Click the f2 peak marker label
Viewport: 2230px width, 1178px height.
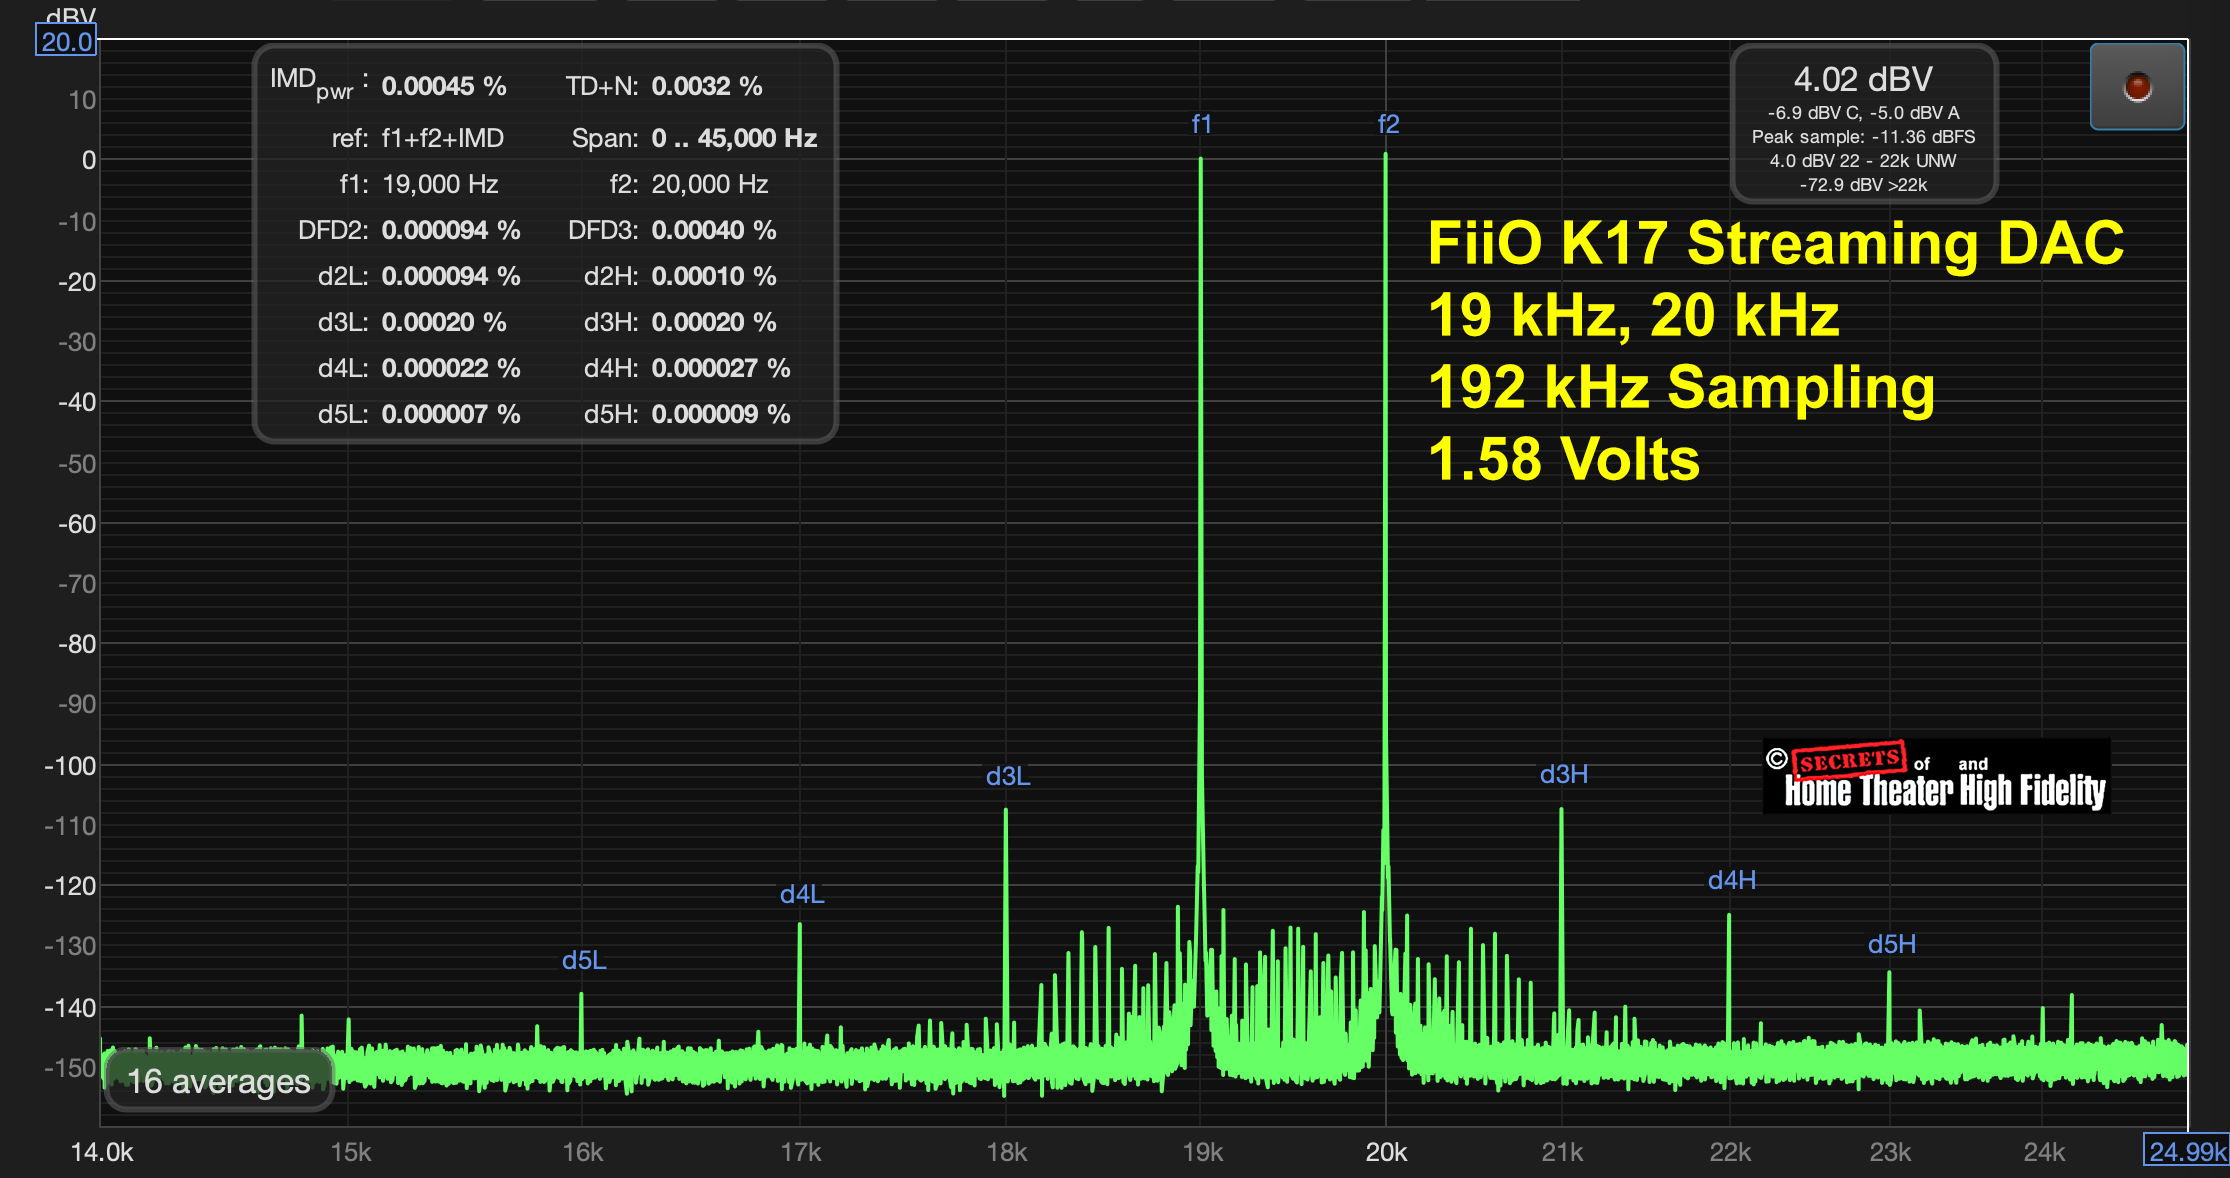pos(1388,124)
